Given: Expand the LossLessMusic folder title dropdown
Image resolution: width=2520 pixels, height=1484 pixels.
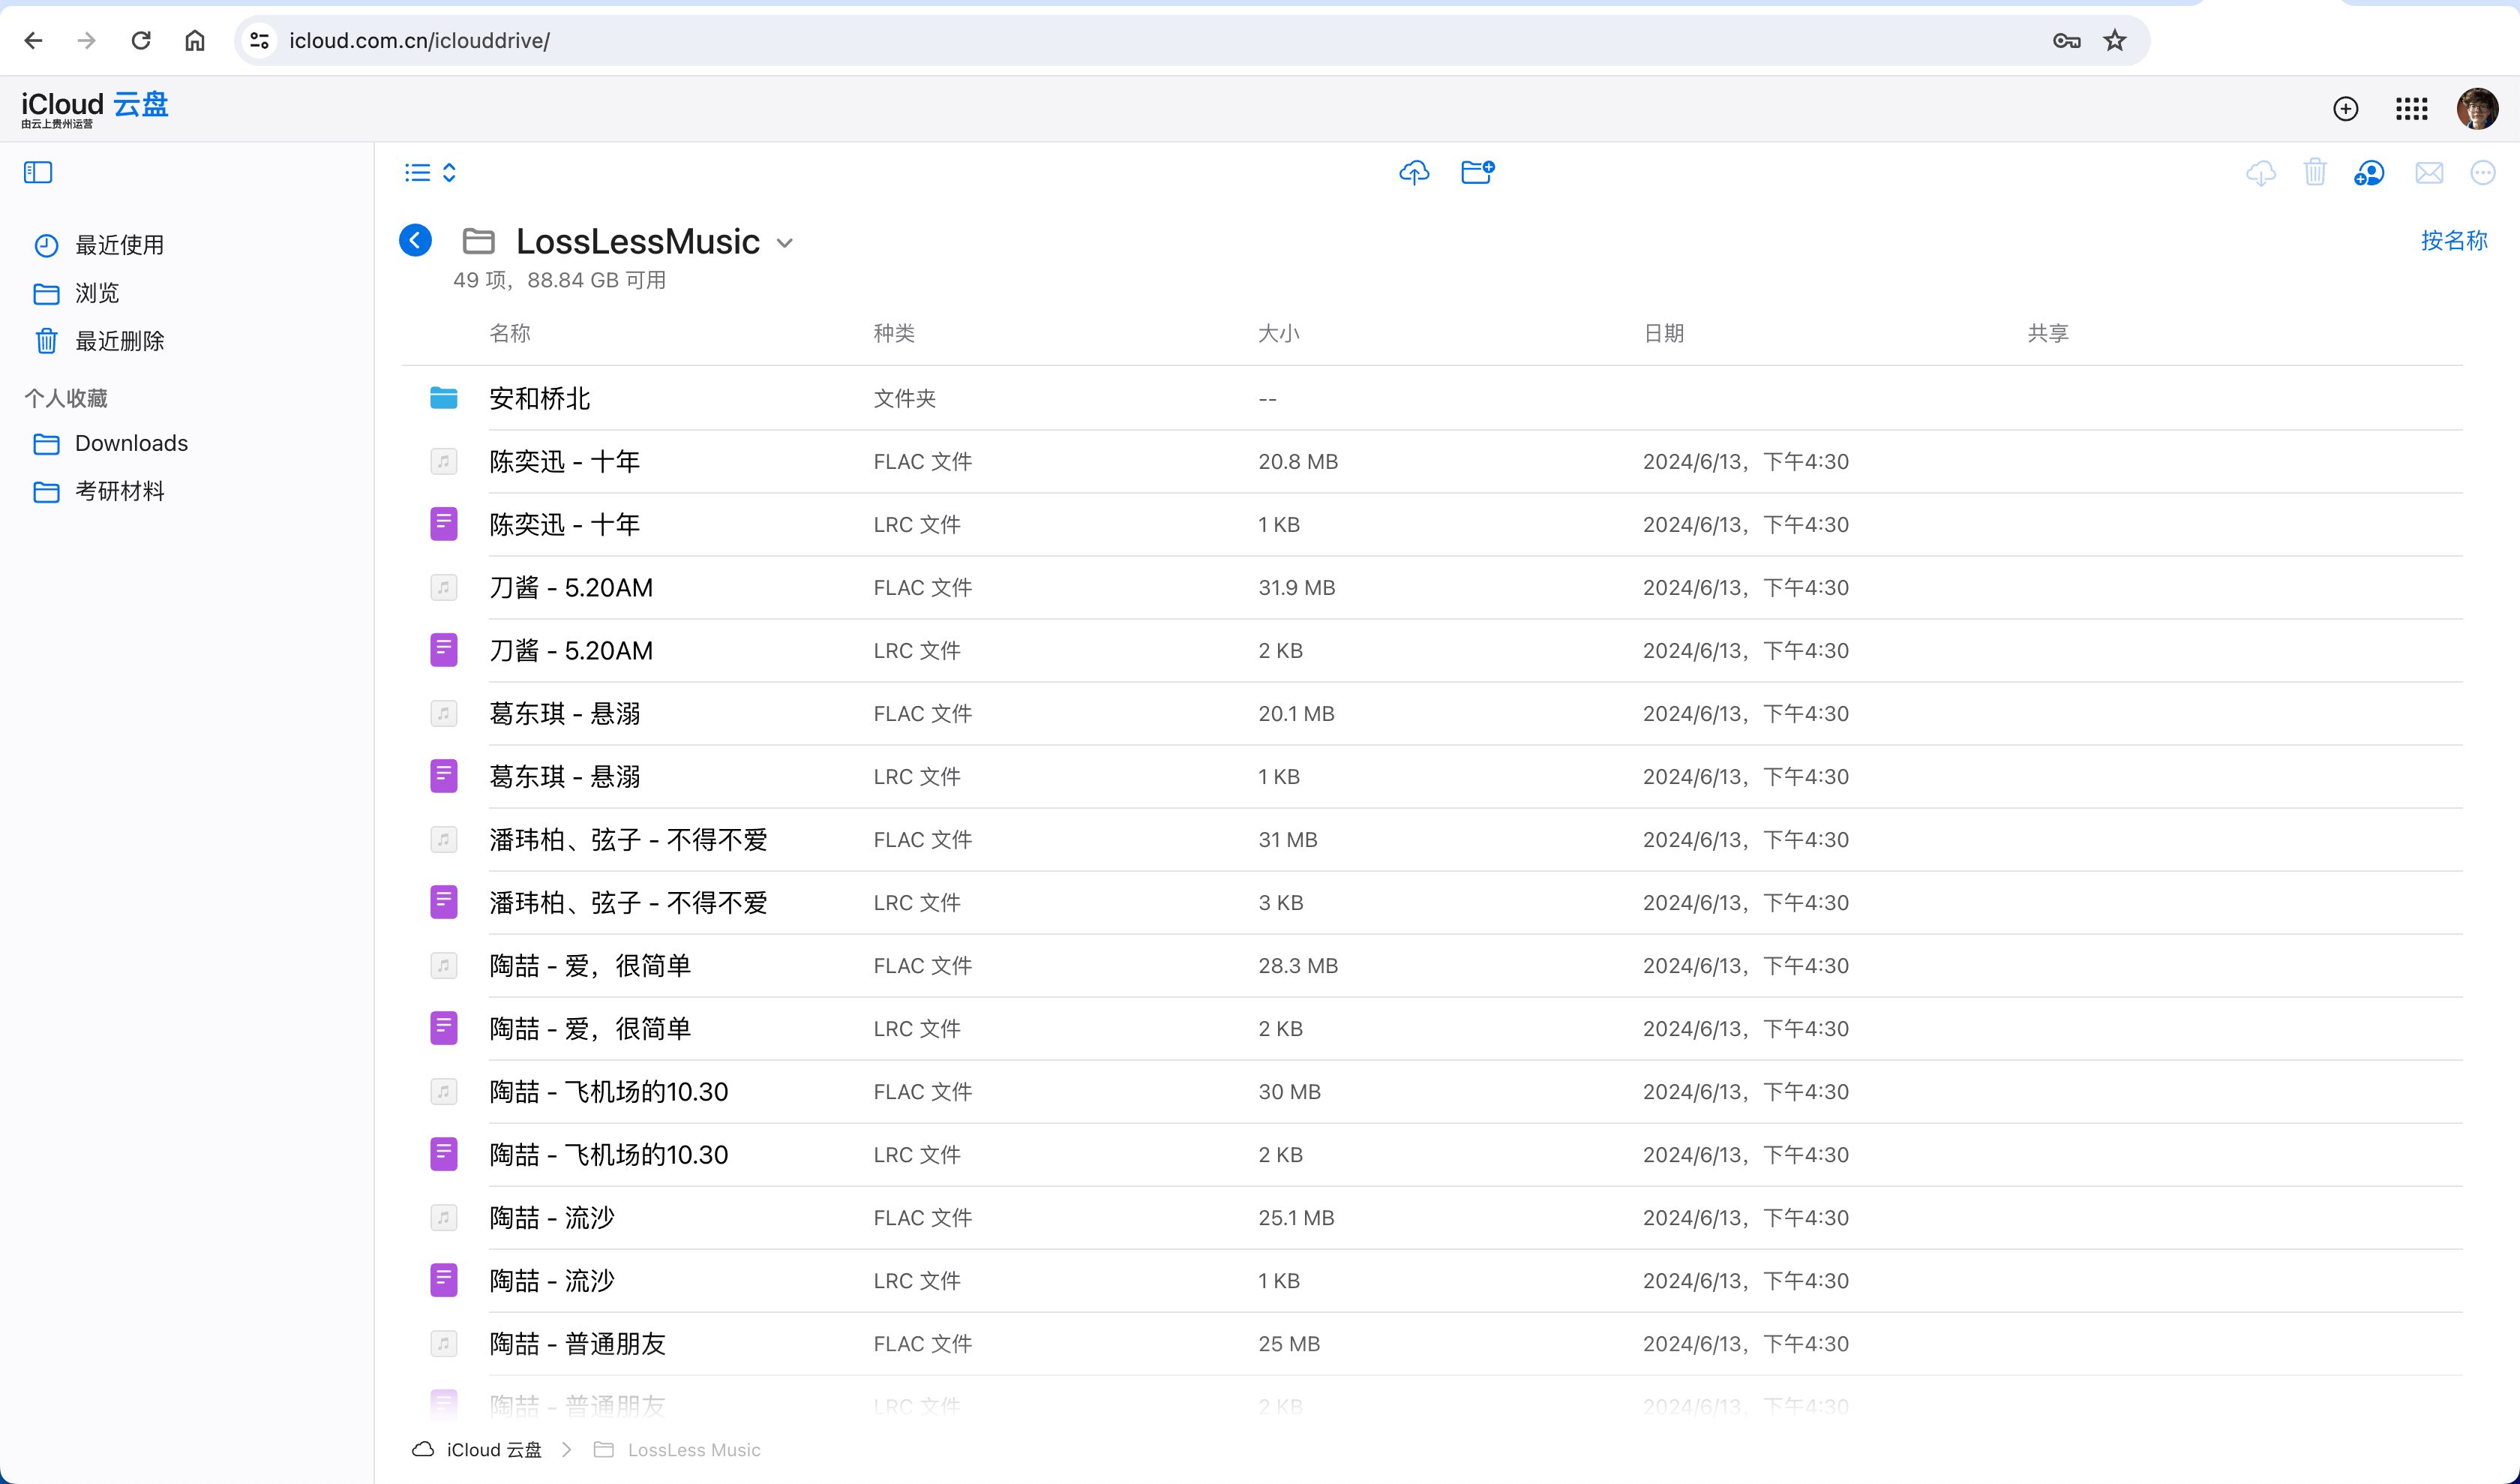Looking at the screenshot, I should pos(785,243).
